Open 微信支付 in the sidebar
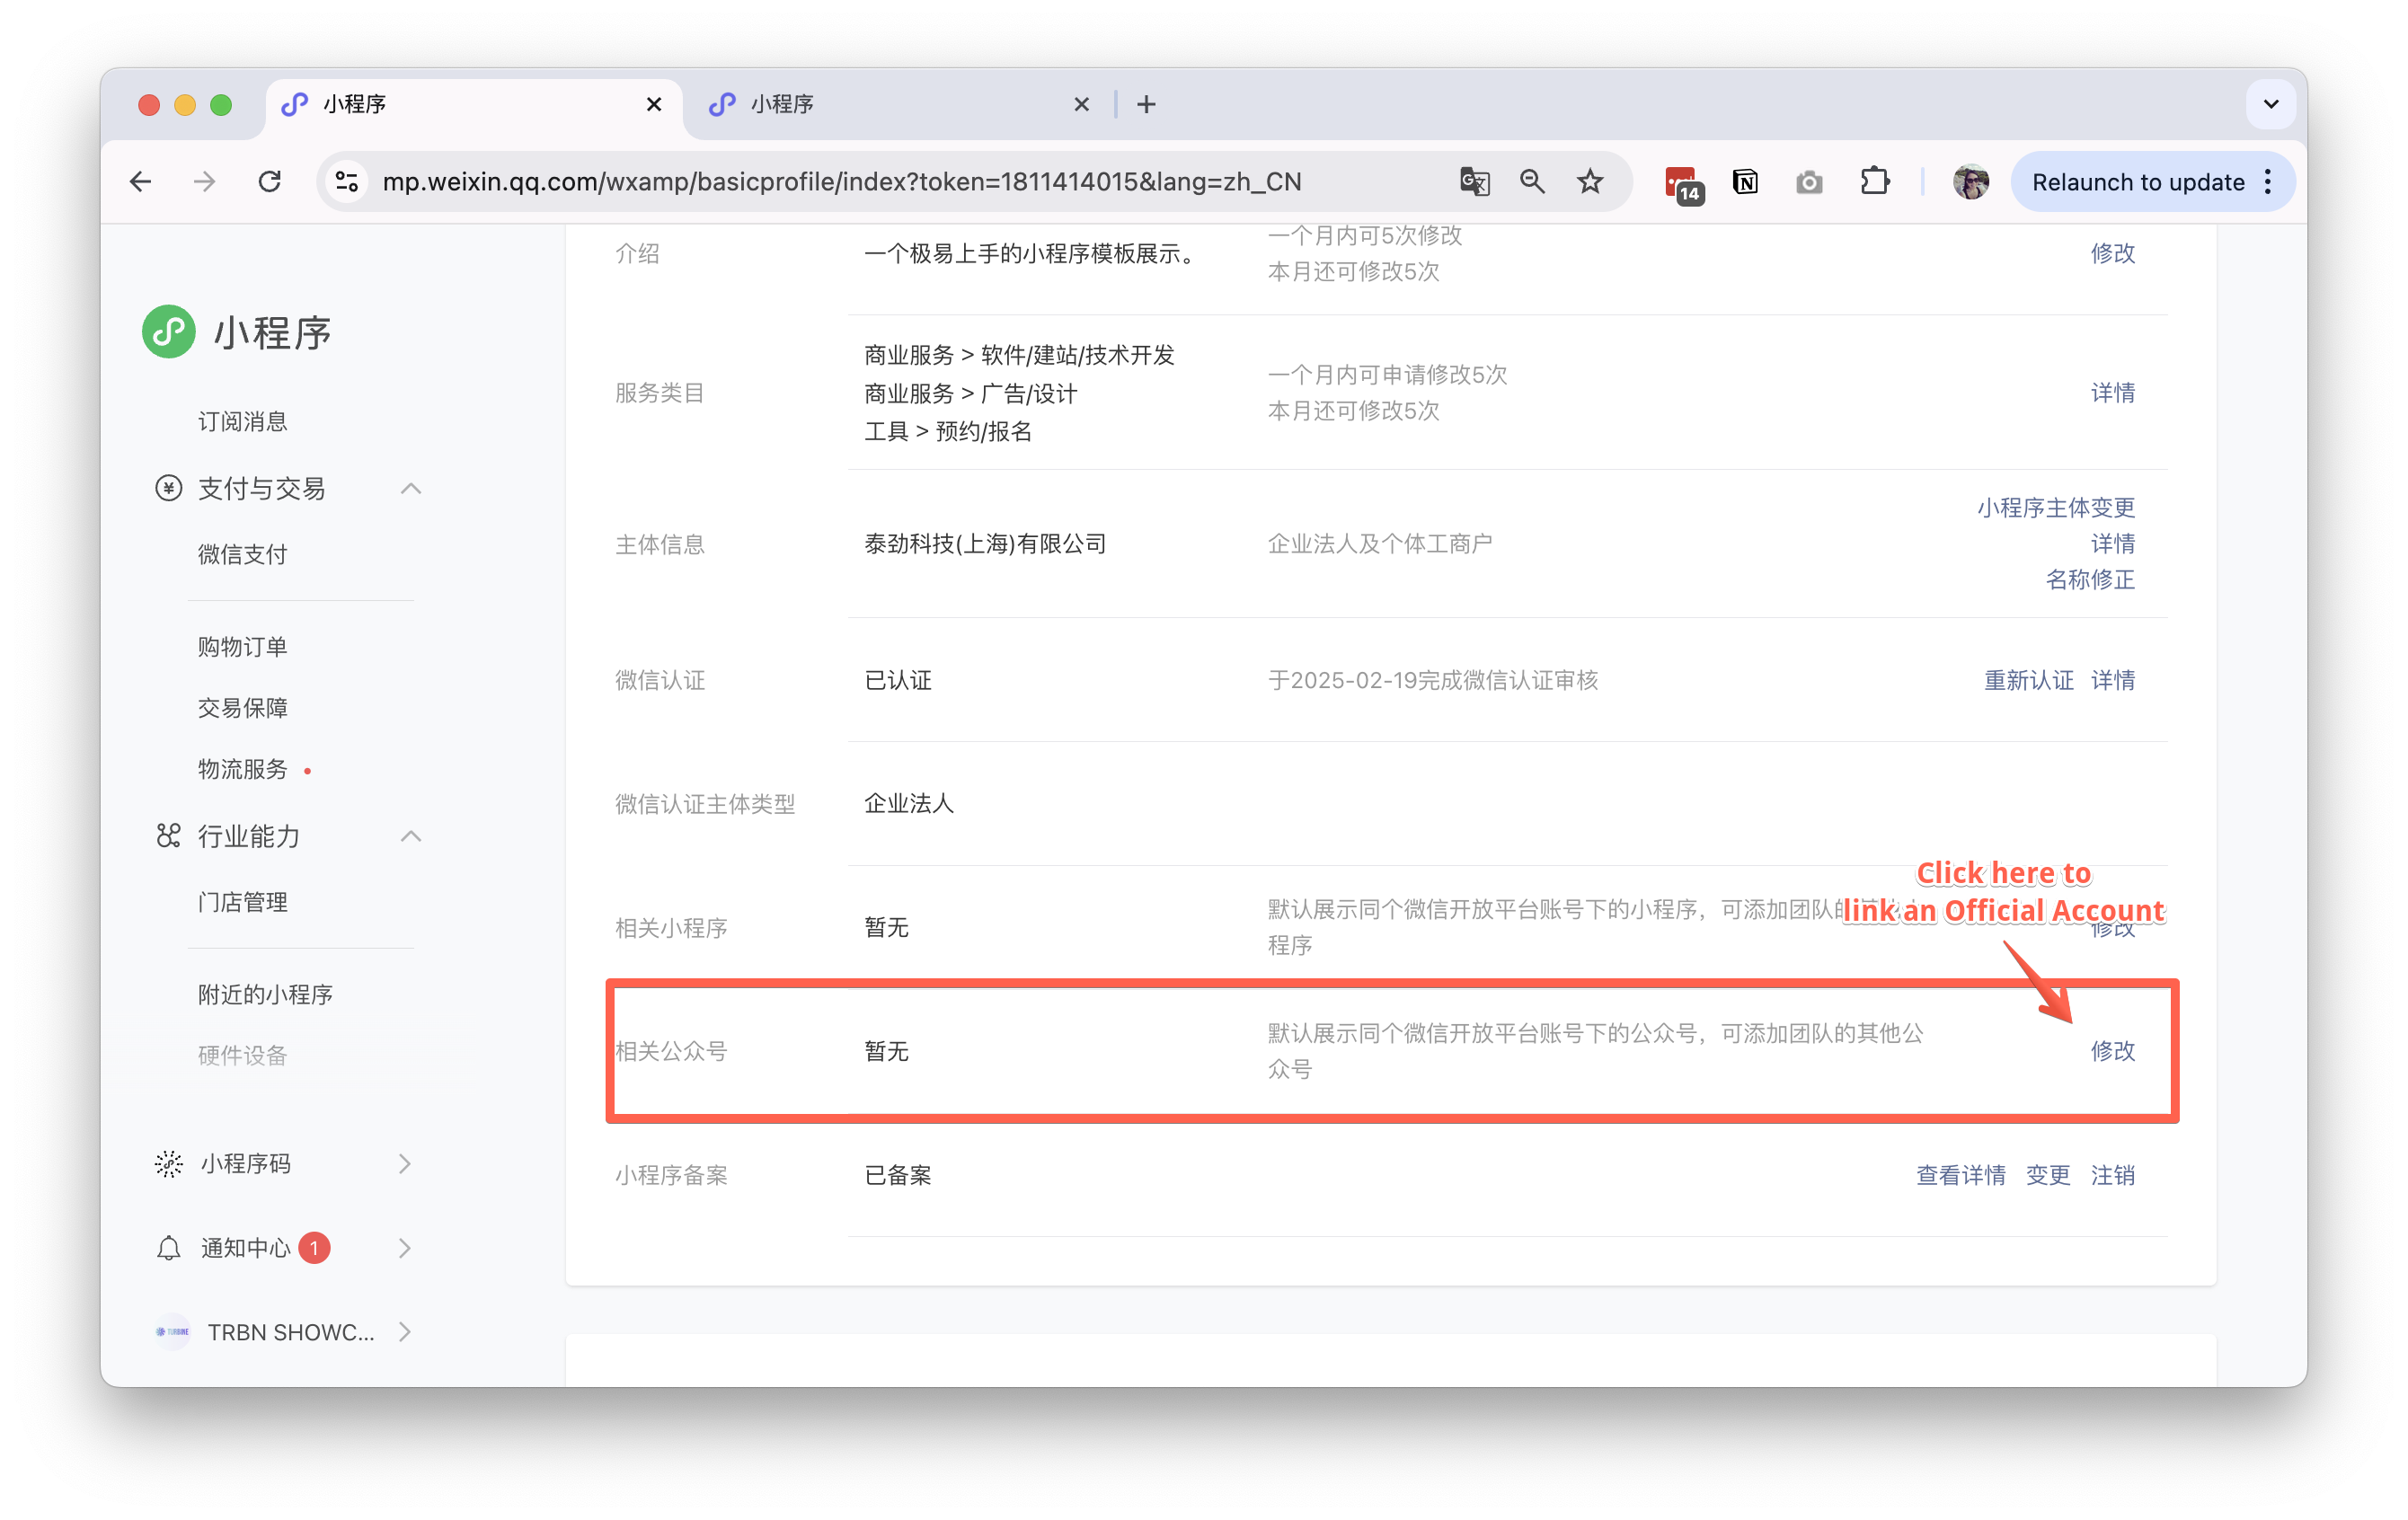The width and height of the screenshot is (2408, 1520). point(242,554)
